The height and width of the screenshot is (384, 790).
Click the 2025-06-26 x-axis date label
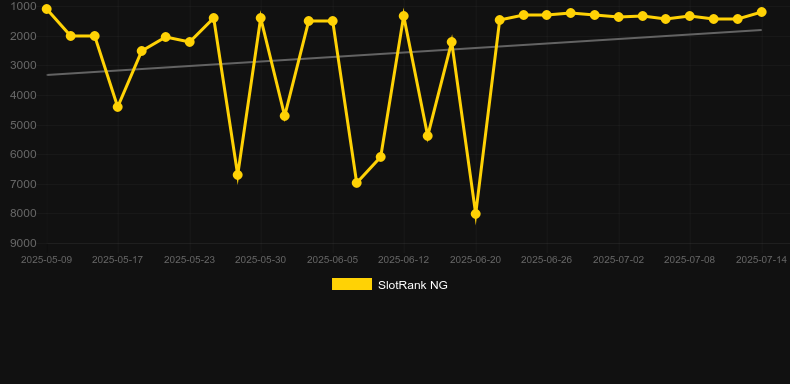(547, 260)
